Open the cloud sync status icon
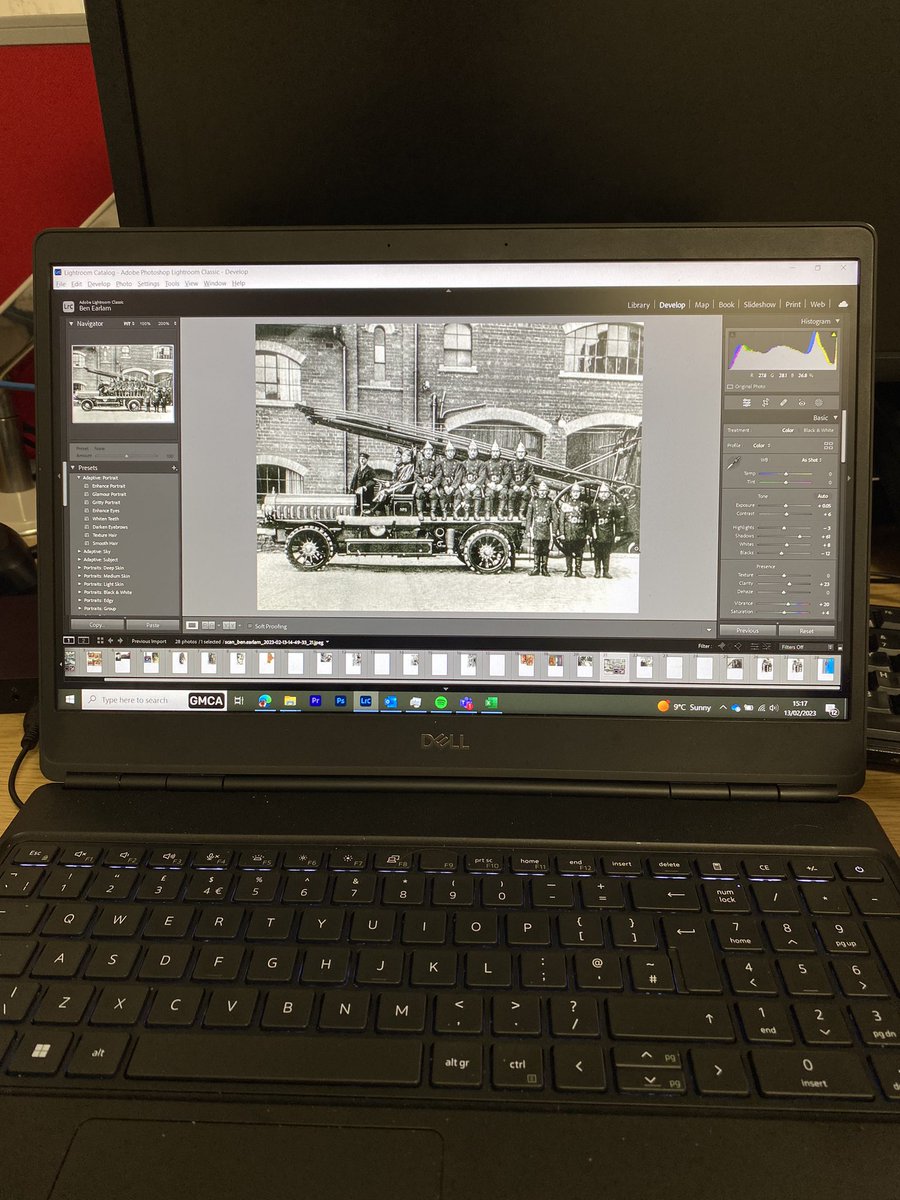Viewport: 900px width, 1200px height. [x=843, y=304]
